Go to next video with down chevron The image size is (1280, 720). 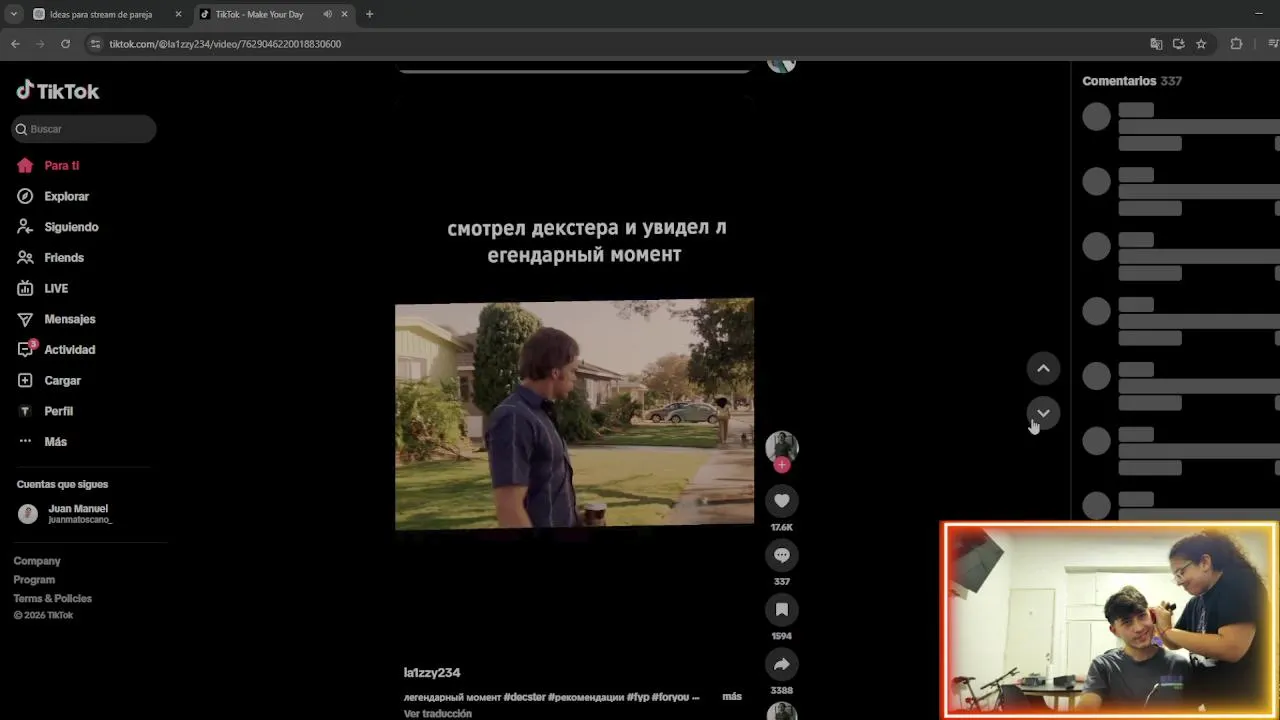(1043, 413)
